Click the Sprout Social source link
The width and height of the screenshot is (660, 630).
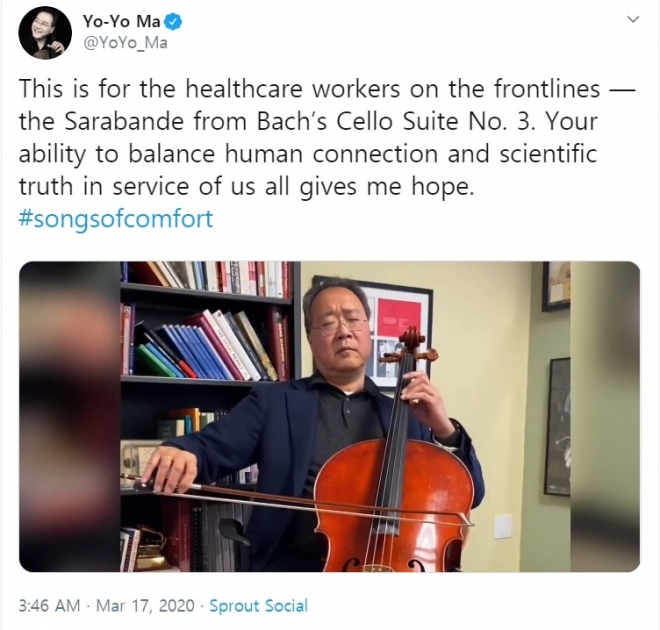pos(258,606)
